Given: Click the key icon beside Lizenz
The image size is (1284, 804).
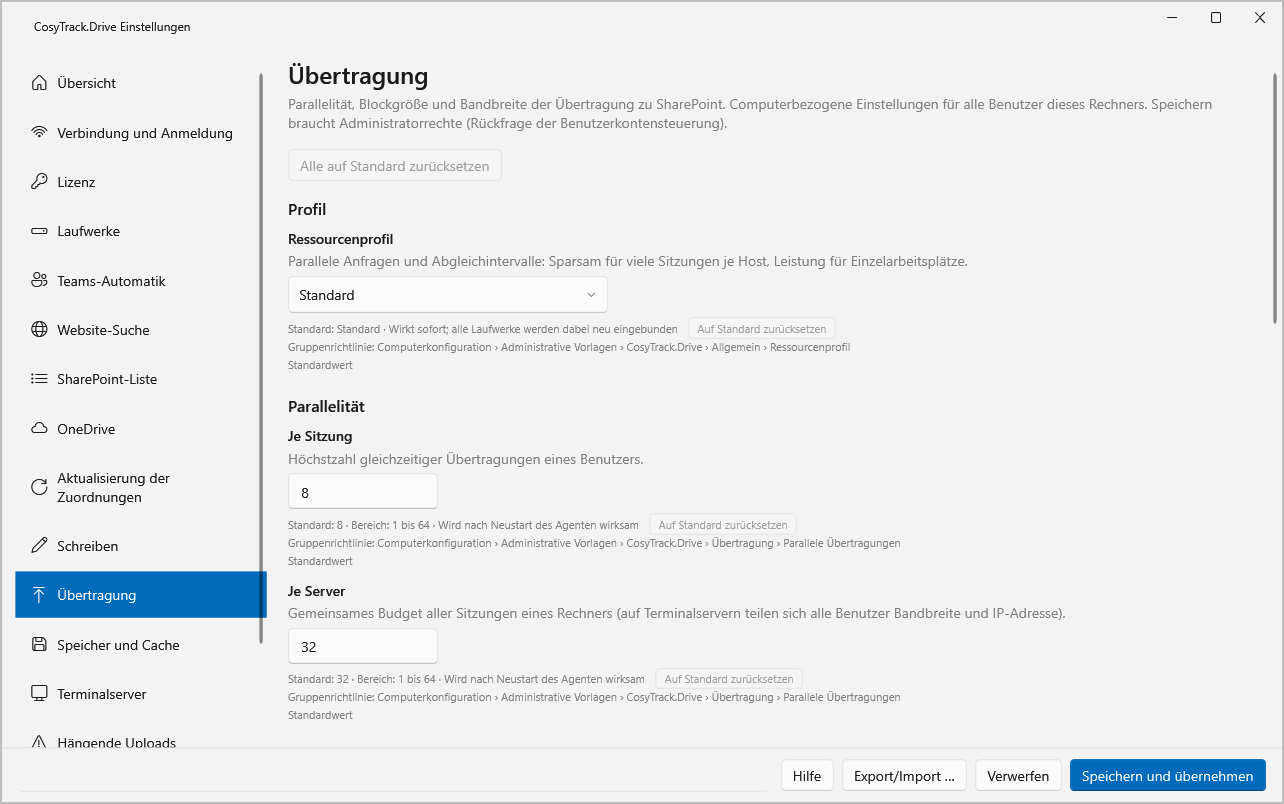Looking at the screenshot, I should pyautogui.click(x=39, y=182).
